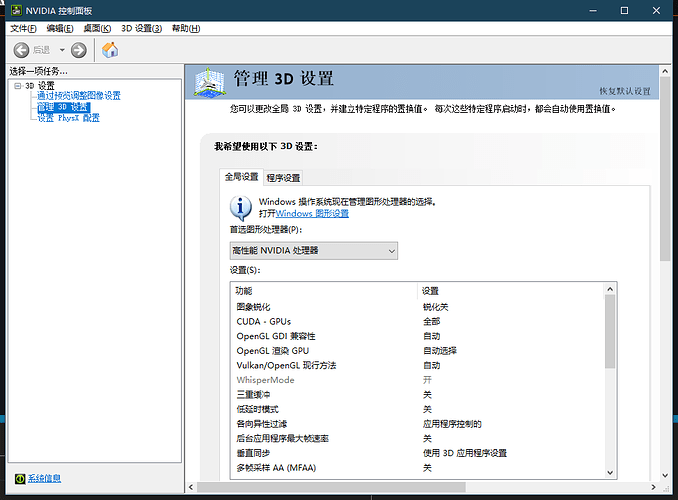This screenshot has width=678, height=500.
Task: Click the settings list scroll-up arrow
Action: (610, 289)
